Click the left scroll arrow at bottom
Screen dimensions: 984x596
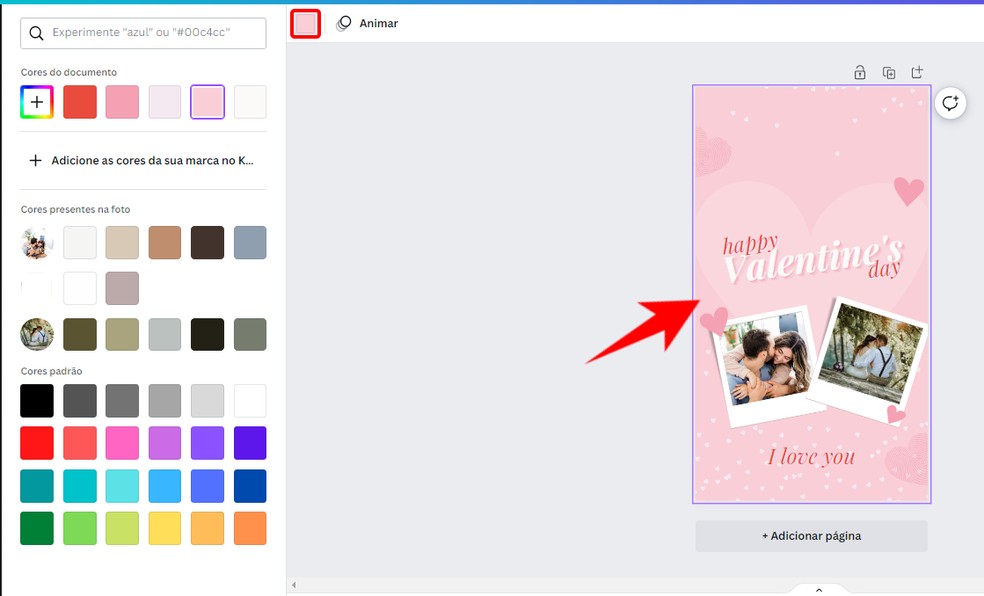[x=294, y=585]
